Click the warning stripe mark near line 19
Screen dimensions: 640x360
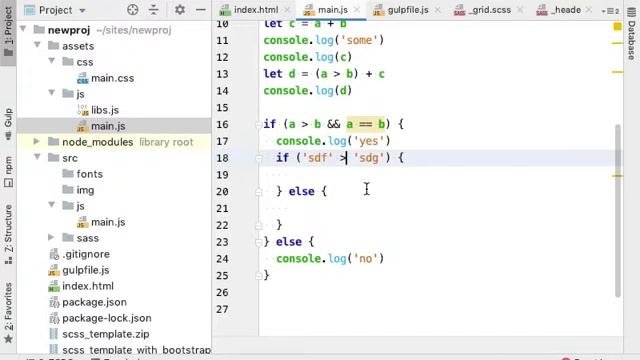click(x=618, y=176)
